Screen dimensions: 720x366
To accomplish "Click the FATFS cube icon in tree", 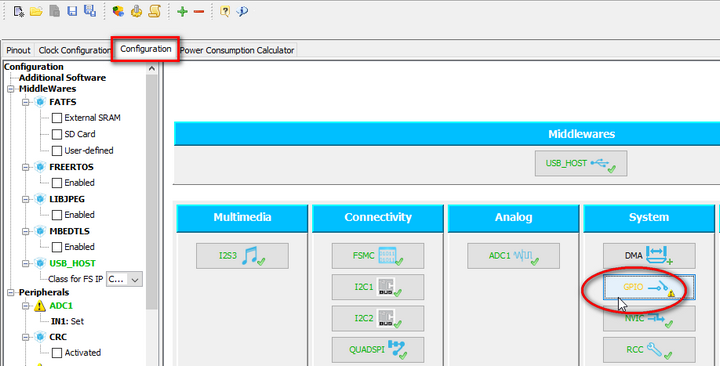I will click(x=40, y=102).
